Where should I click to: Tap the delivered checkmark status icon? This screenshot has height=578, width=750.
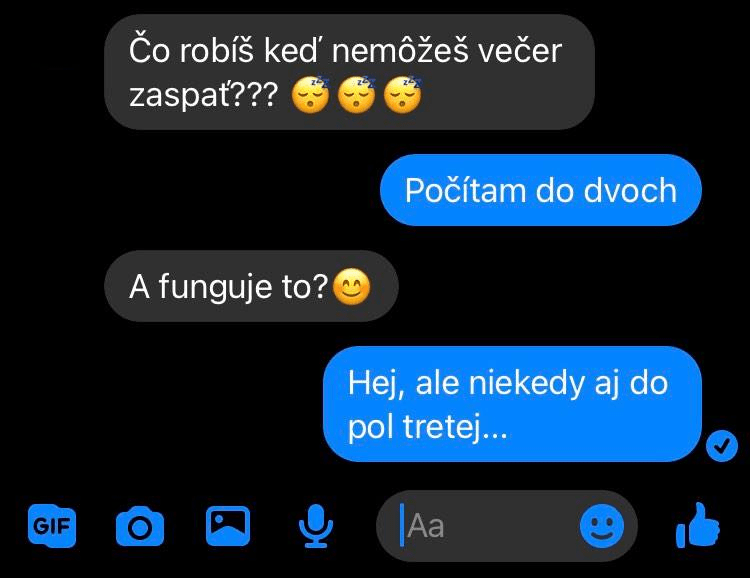[721, 446]
